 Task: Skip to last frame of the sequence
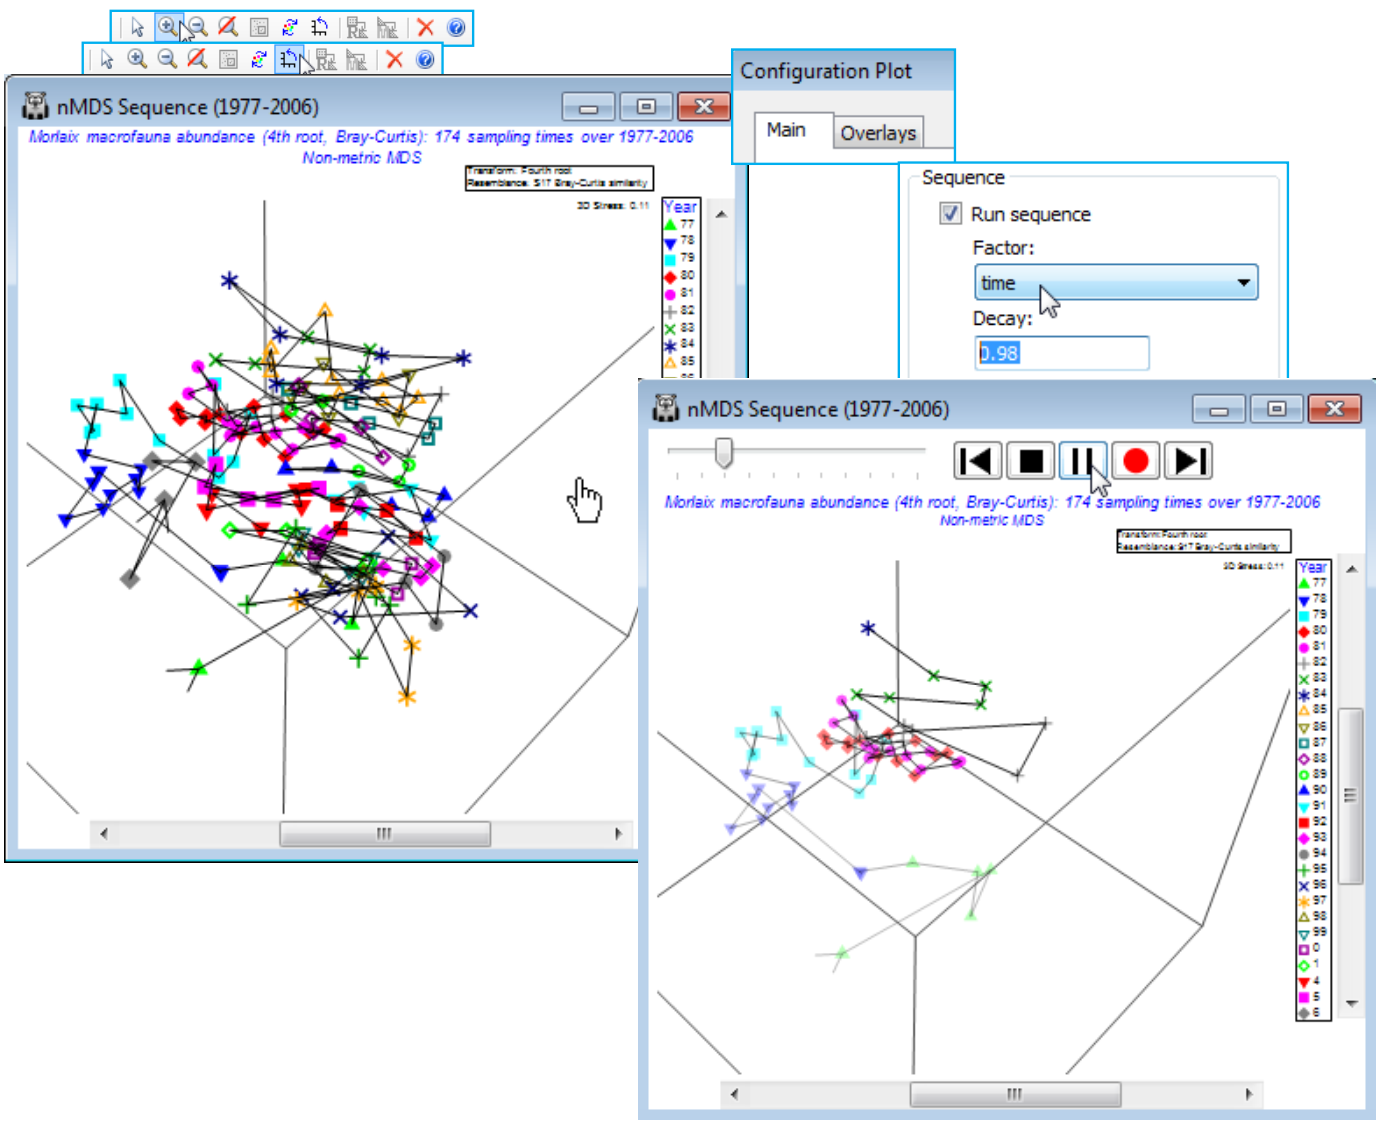coord(1188,461)
